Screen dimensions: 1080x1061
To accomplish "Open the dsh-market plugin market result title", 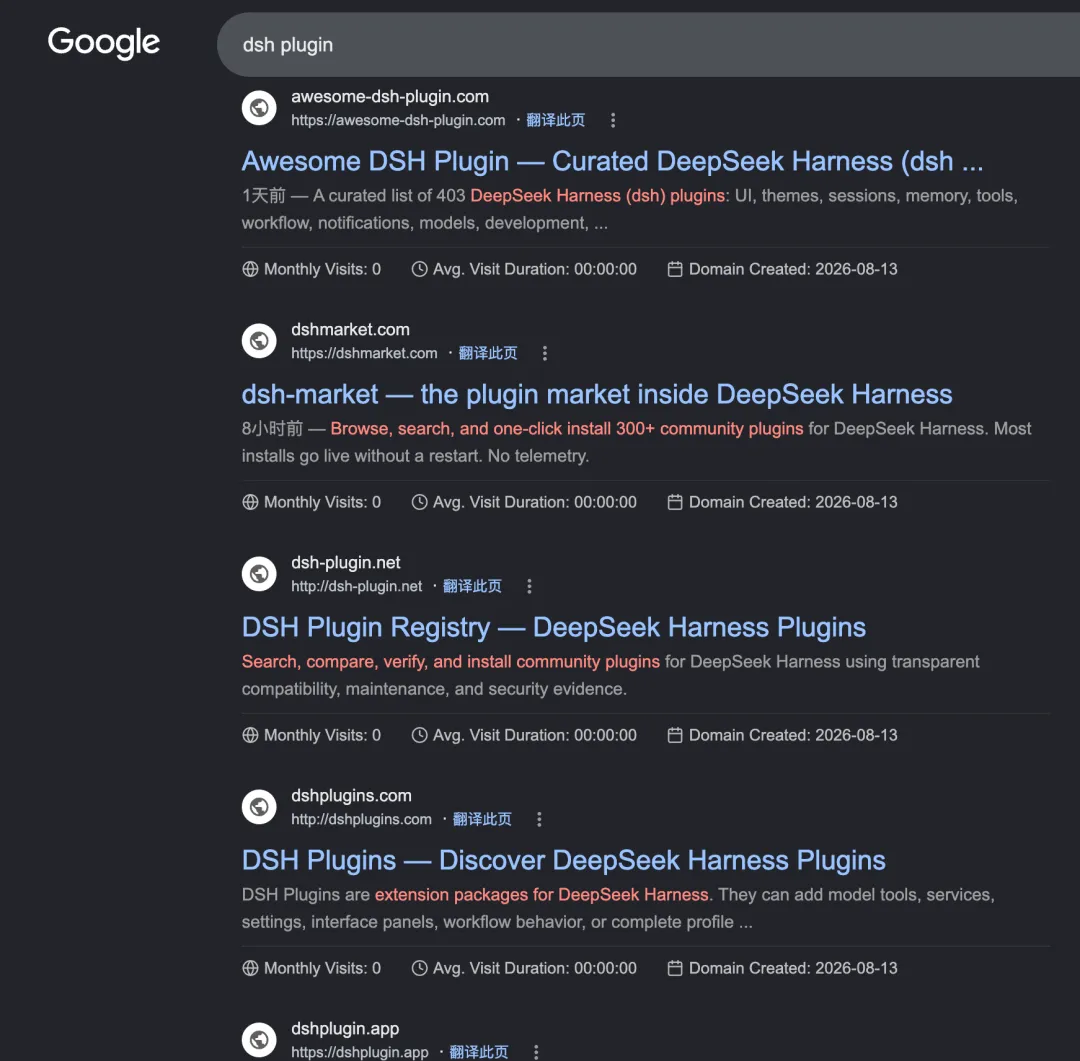I will (596, 394).
